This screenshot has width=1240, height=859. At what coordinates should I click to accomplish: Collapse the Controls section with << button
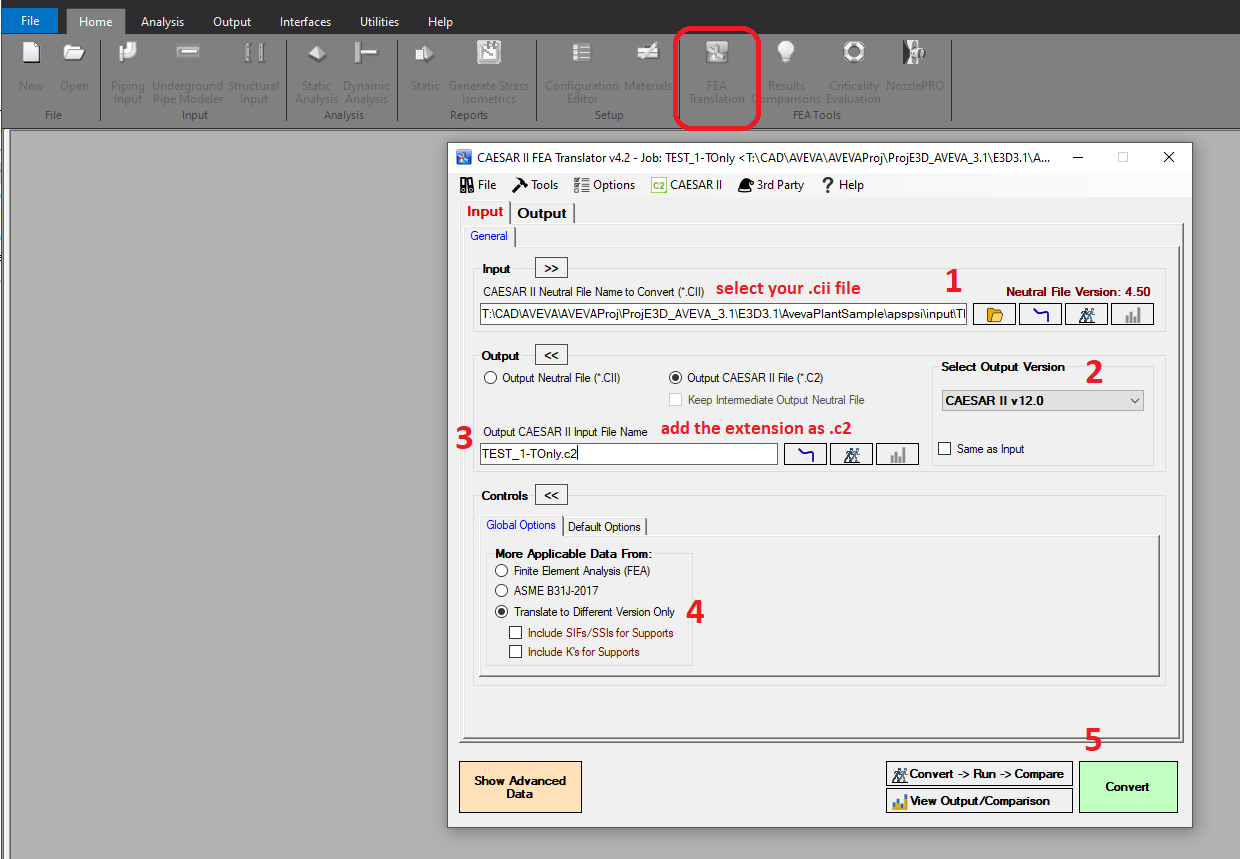tap(551, 495)
